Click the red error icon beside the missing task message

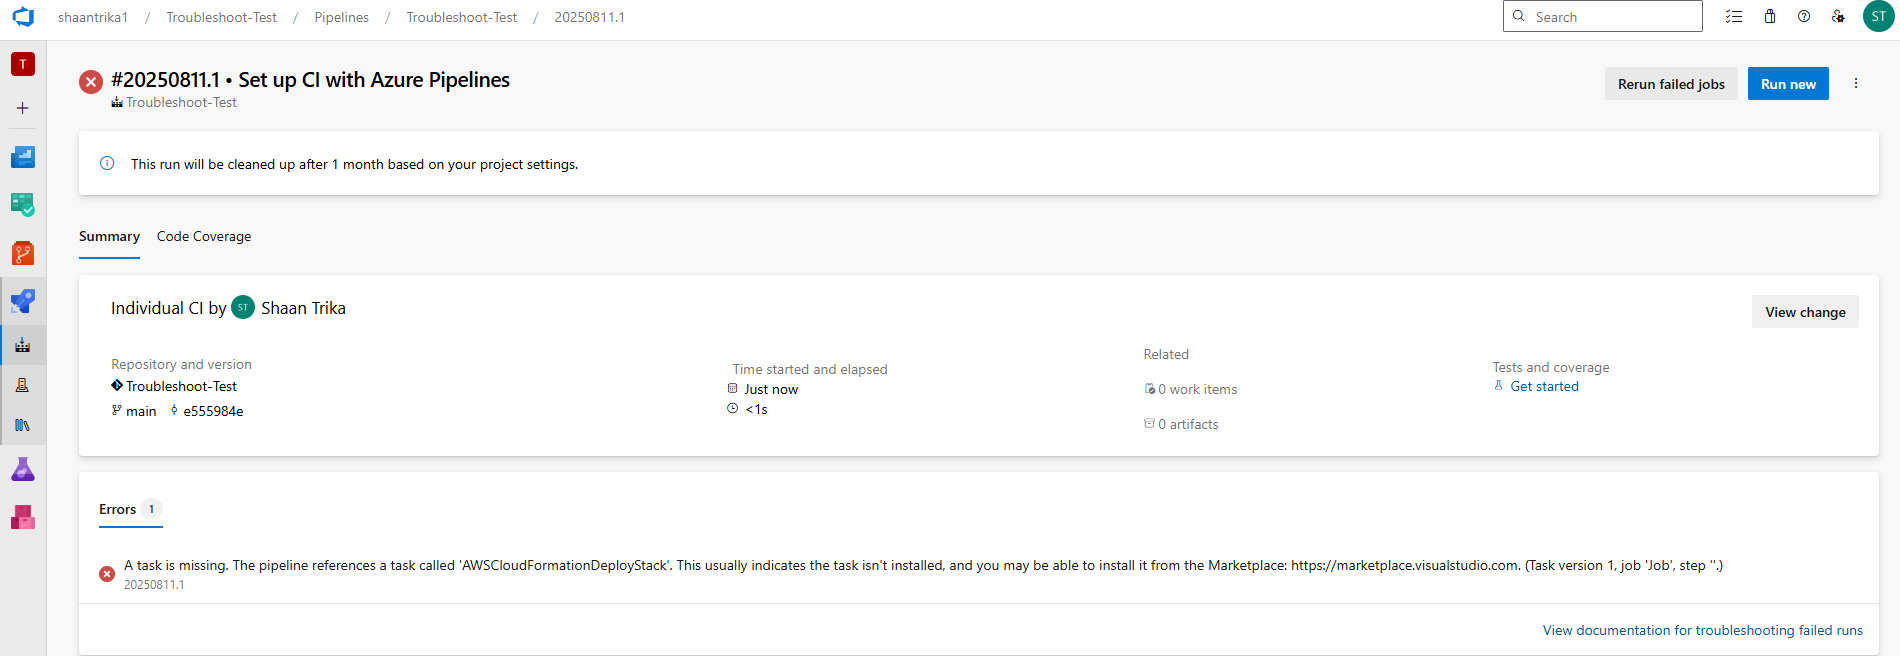107,574
